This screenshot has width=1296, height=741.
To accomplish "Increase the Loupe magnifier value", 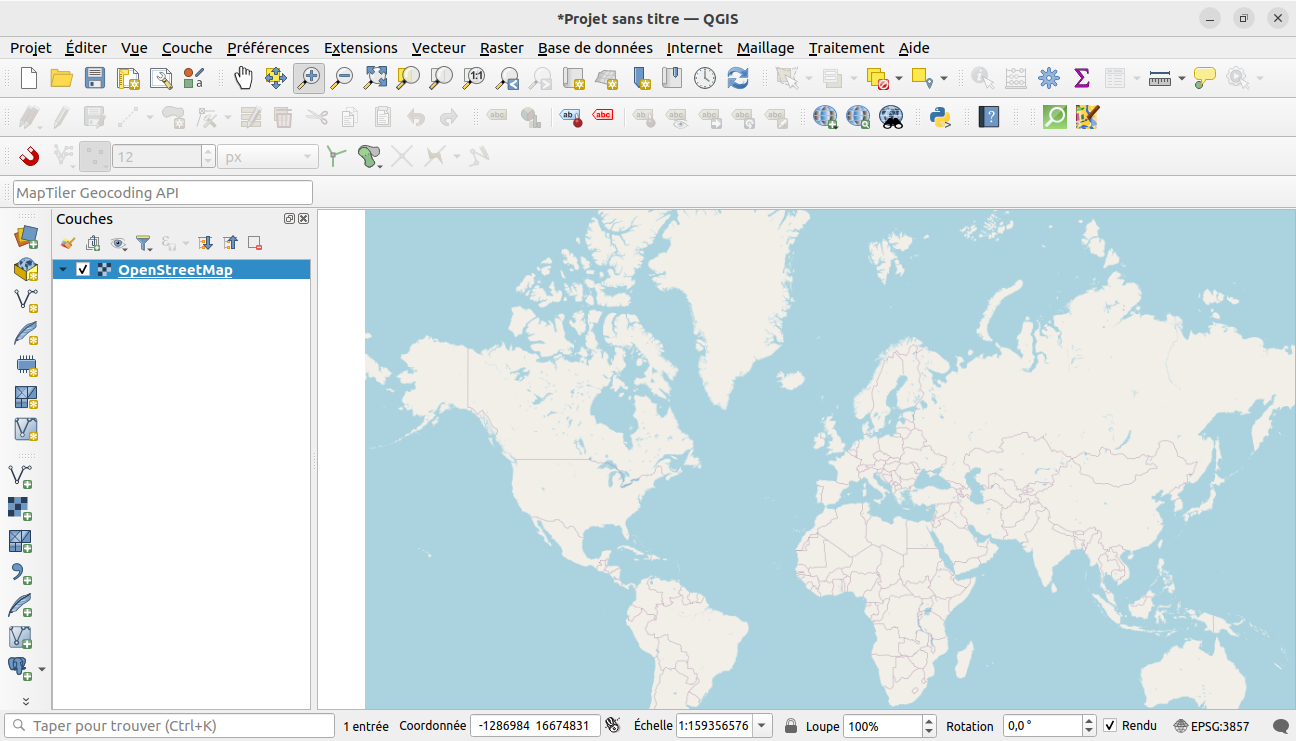I will click(x=929, y=721).
